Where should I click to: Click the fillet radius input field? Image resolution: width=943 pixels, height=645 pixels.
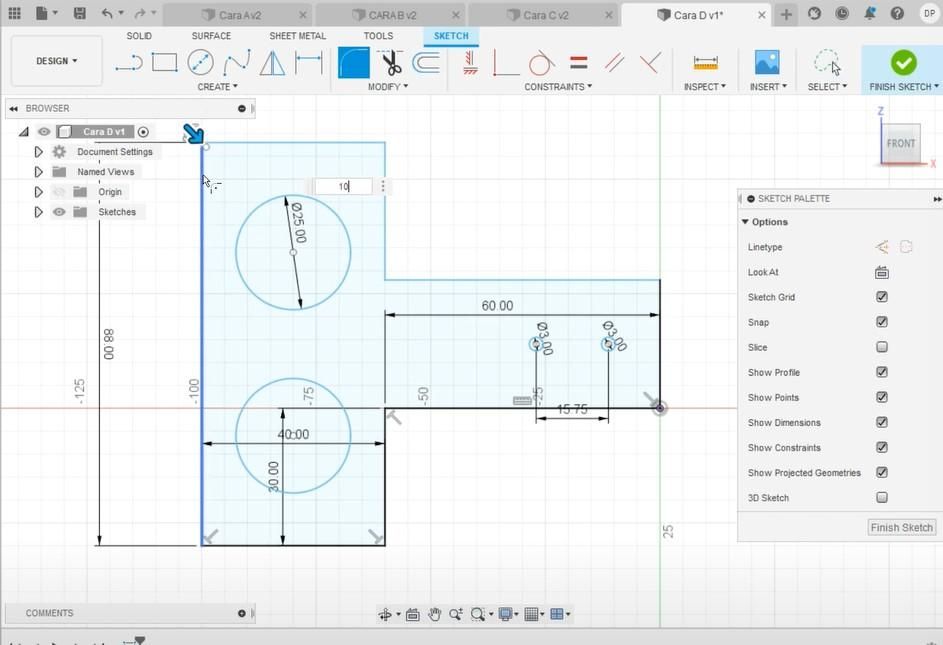[x=343, y=187]
